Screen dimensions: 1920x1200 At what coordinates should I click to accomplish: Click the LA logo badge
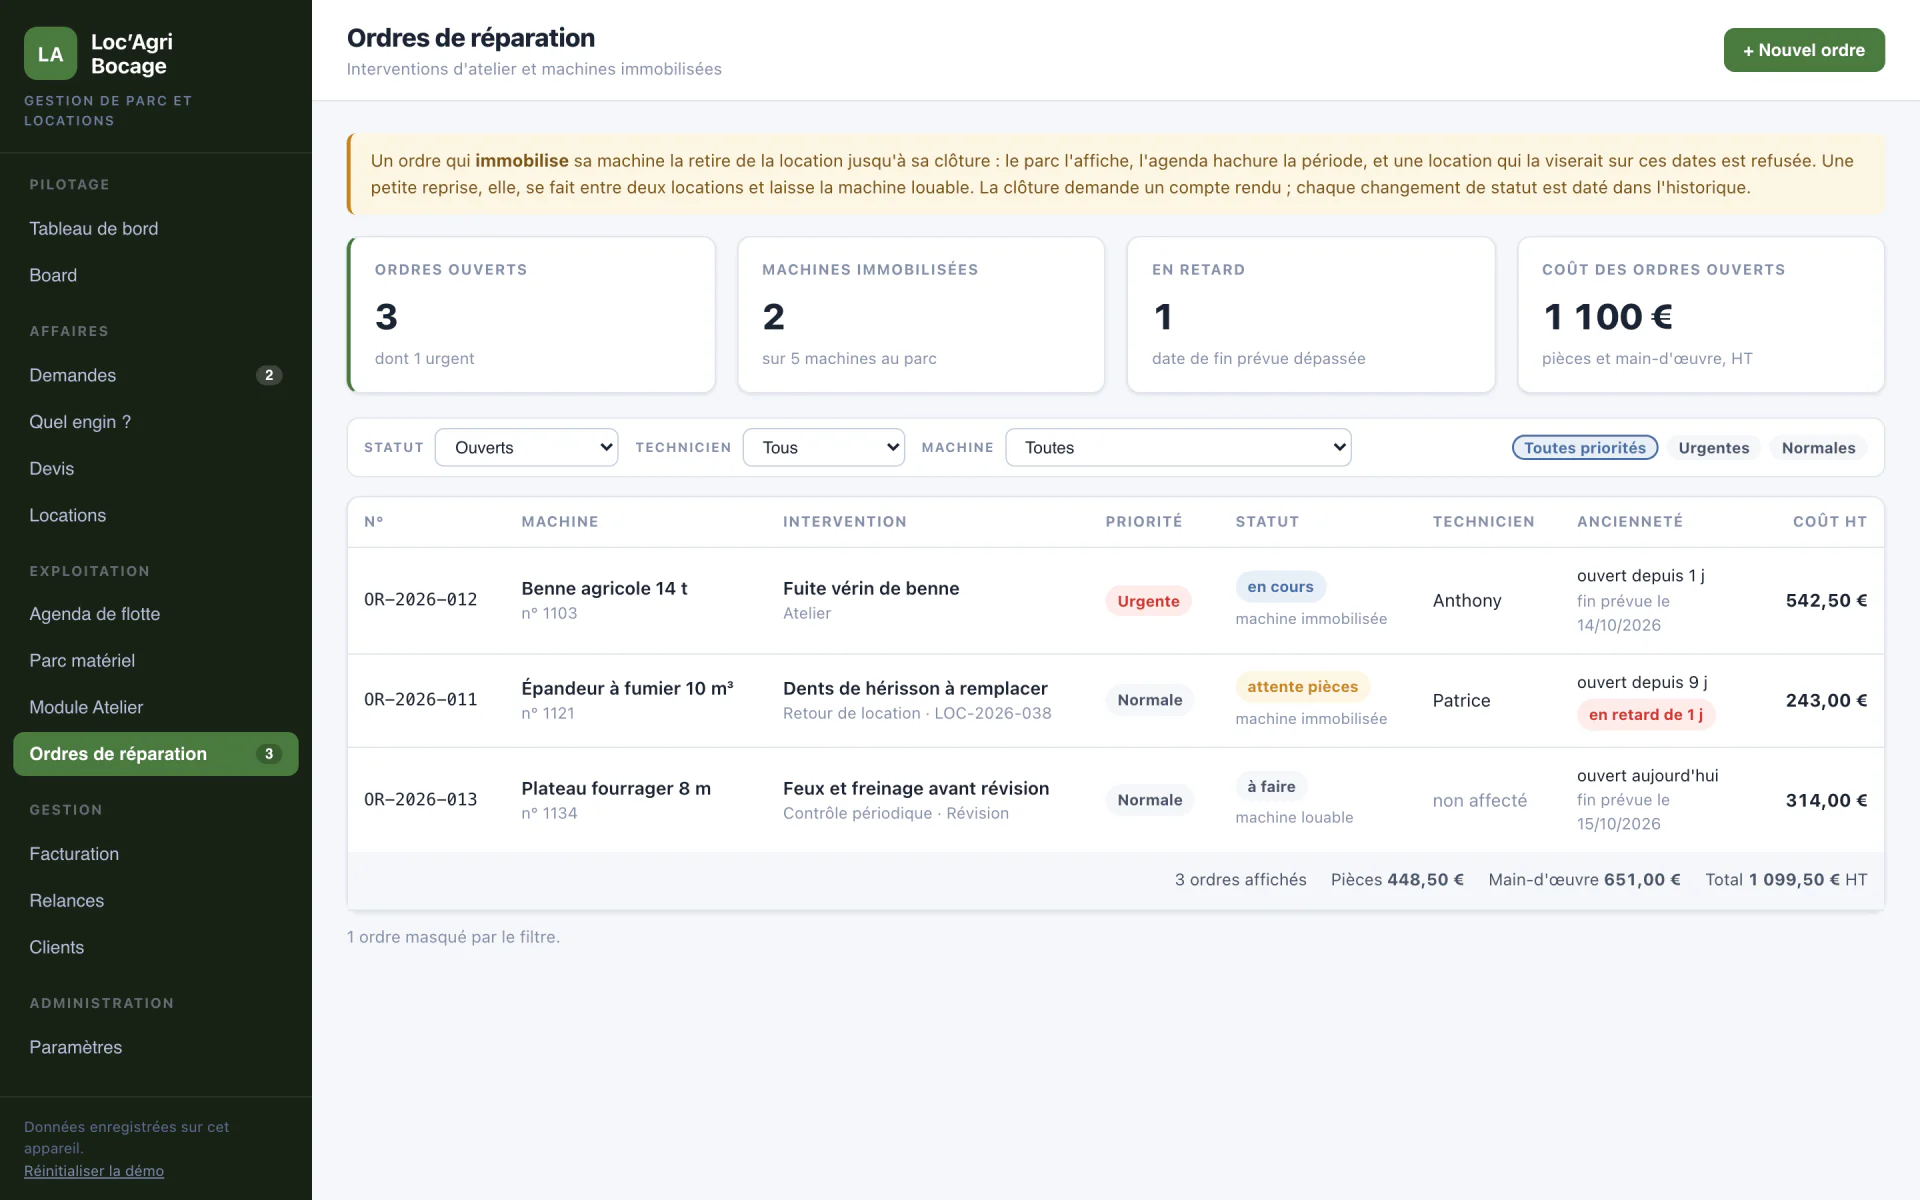pyautogui.click(x=50, y=54)
